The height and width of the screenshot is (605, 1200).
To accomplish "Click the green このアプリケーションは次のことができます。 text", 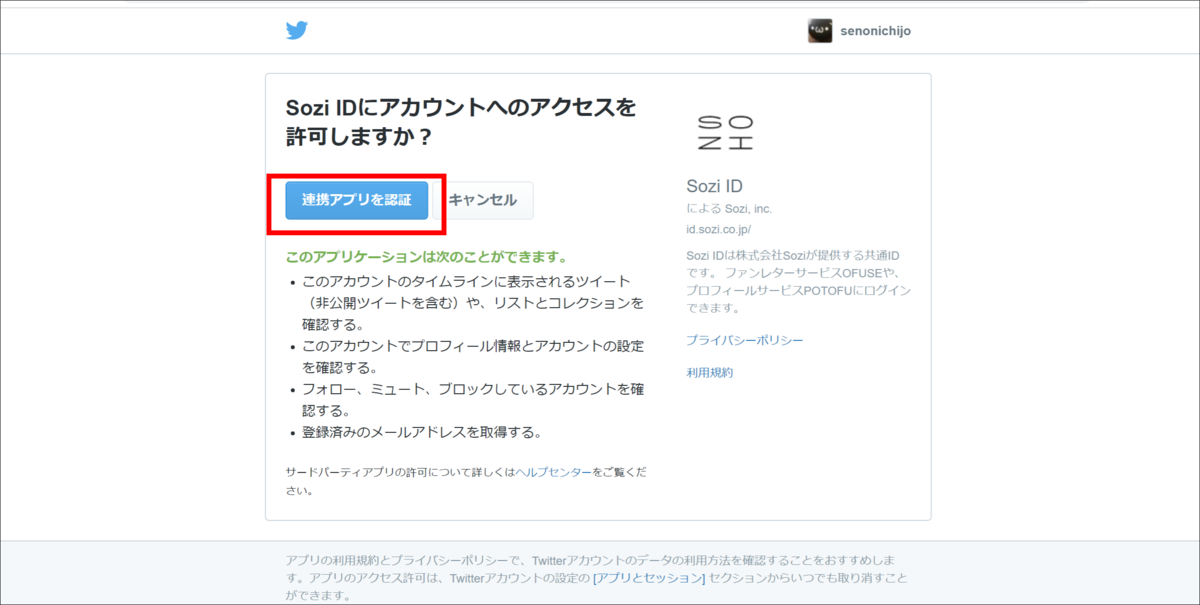I will [427, 257].
